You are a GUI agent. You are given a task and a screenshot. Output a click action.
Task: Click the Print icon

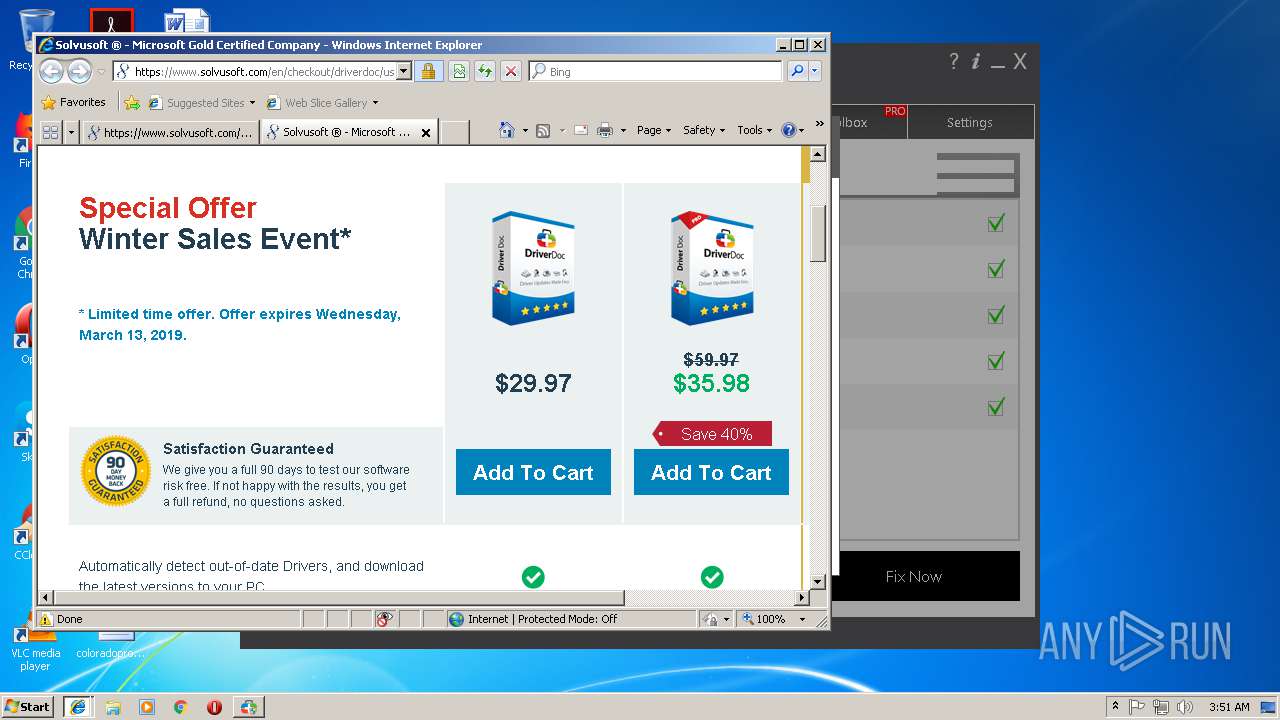click(x=605, y=130)
